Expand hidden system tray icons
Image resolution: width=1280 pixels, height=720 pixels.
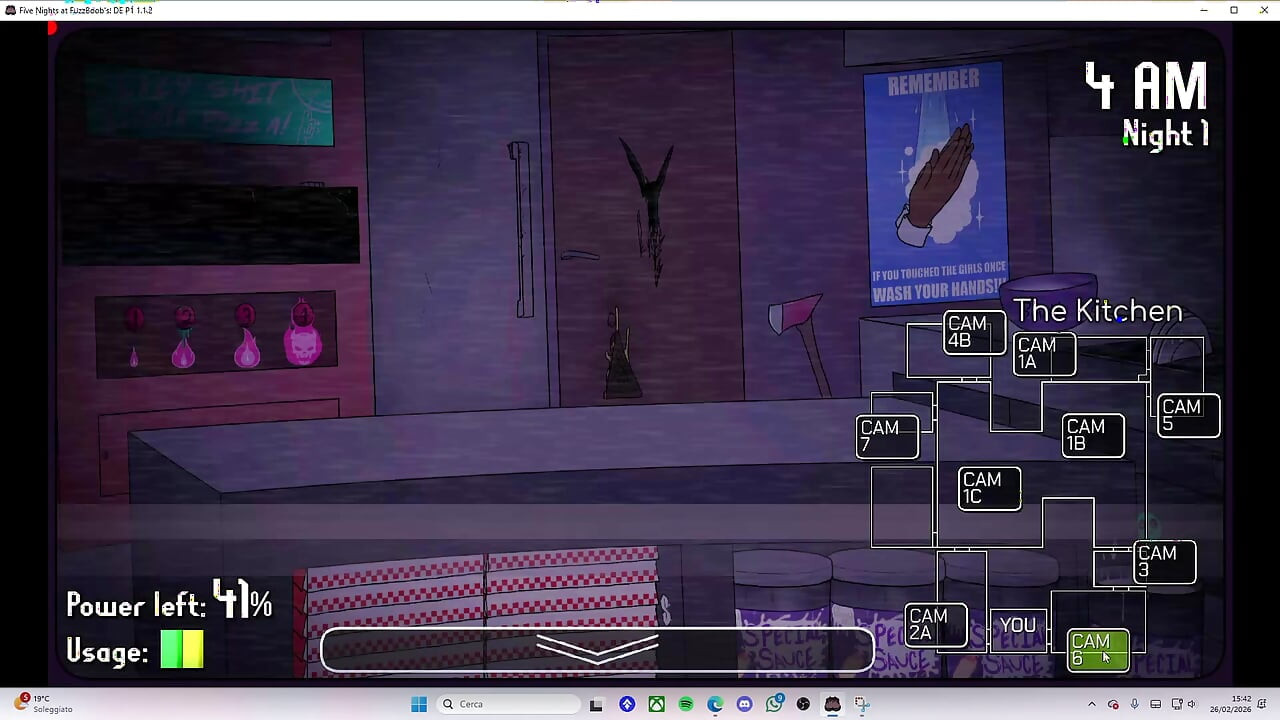point(1091,704)
